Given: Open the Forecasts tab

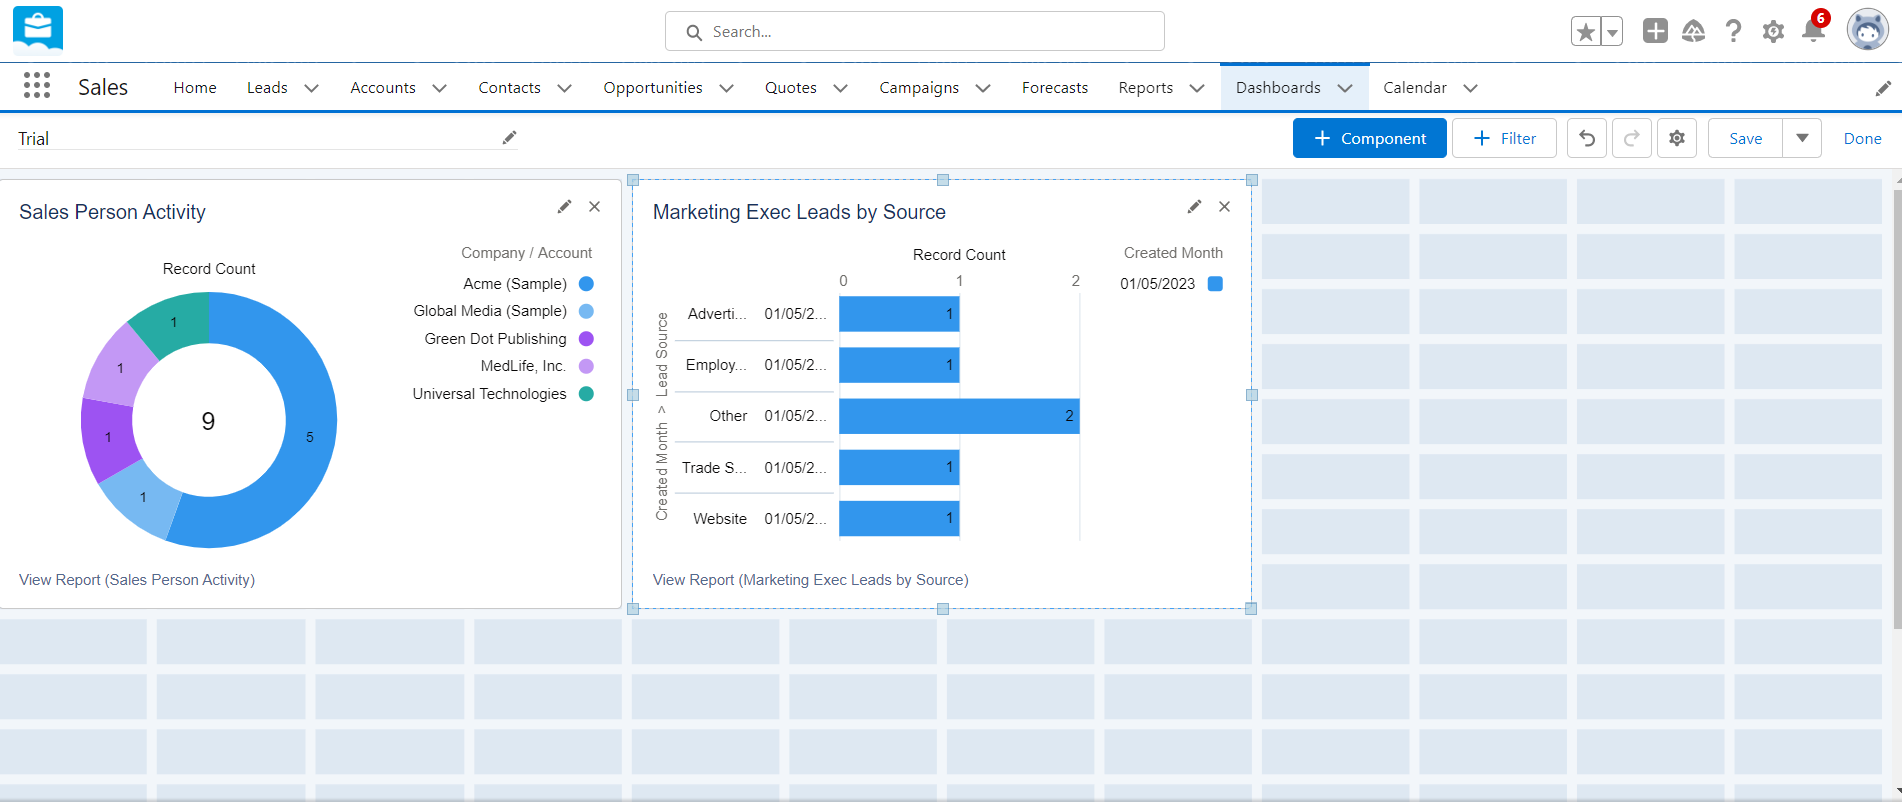Looking at the screenshot, I should [x=1054, y=88].
